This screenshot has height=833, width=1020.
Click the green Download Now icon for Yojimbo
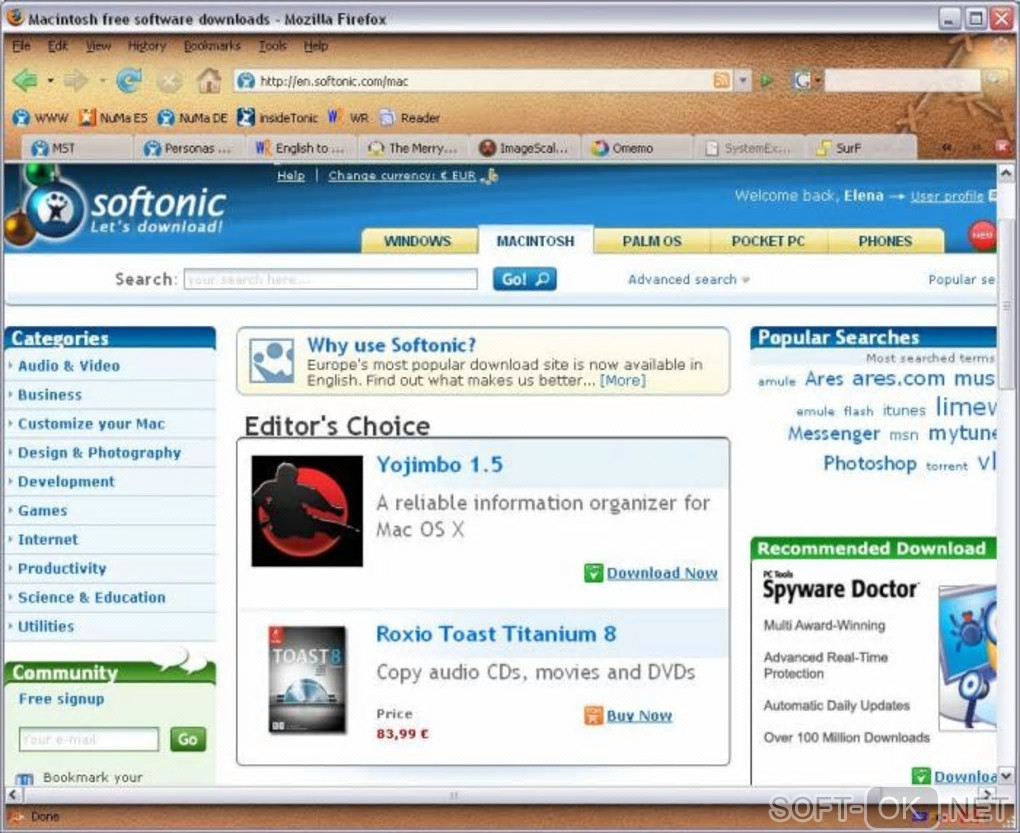coord(593,573)
